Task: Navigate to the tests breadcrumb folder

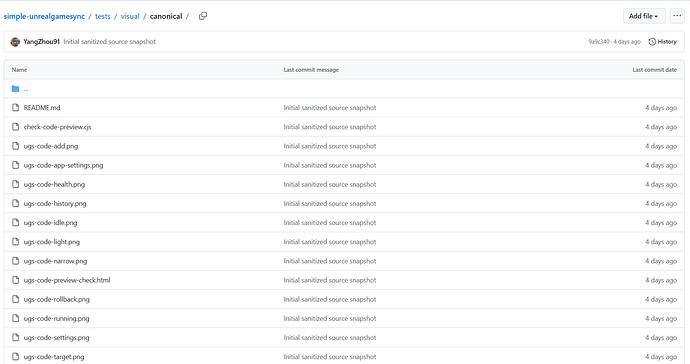Action: [103, 16]
